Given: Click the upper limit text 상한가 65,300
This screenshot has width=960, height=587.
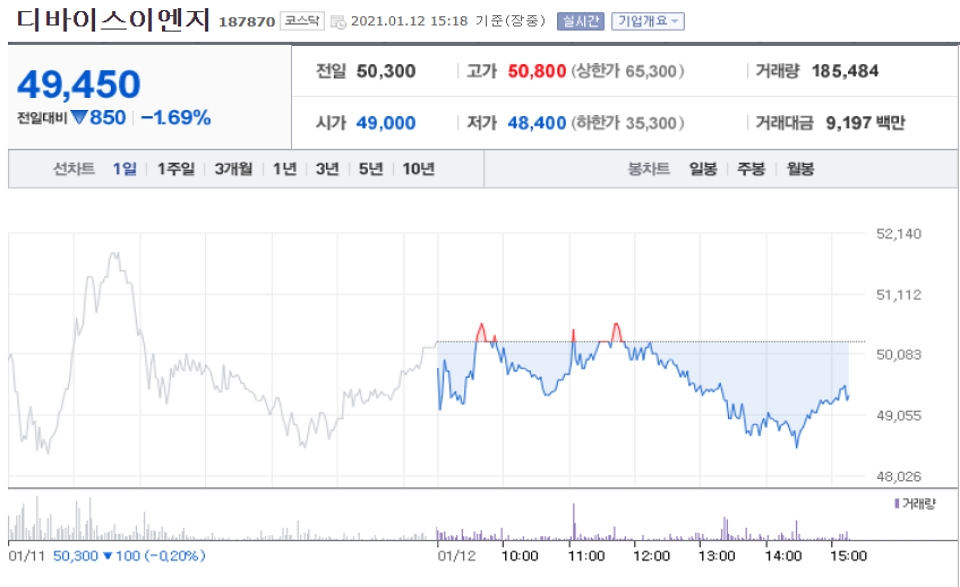Looking at the screenshot, I should click(x=628, y=71).
